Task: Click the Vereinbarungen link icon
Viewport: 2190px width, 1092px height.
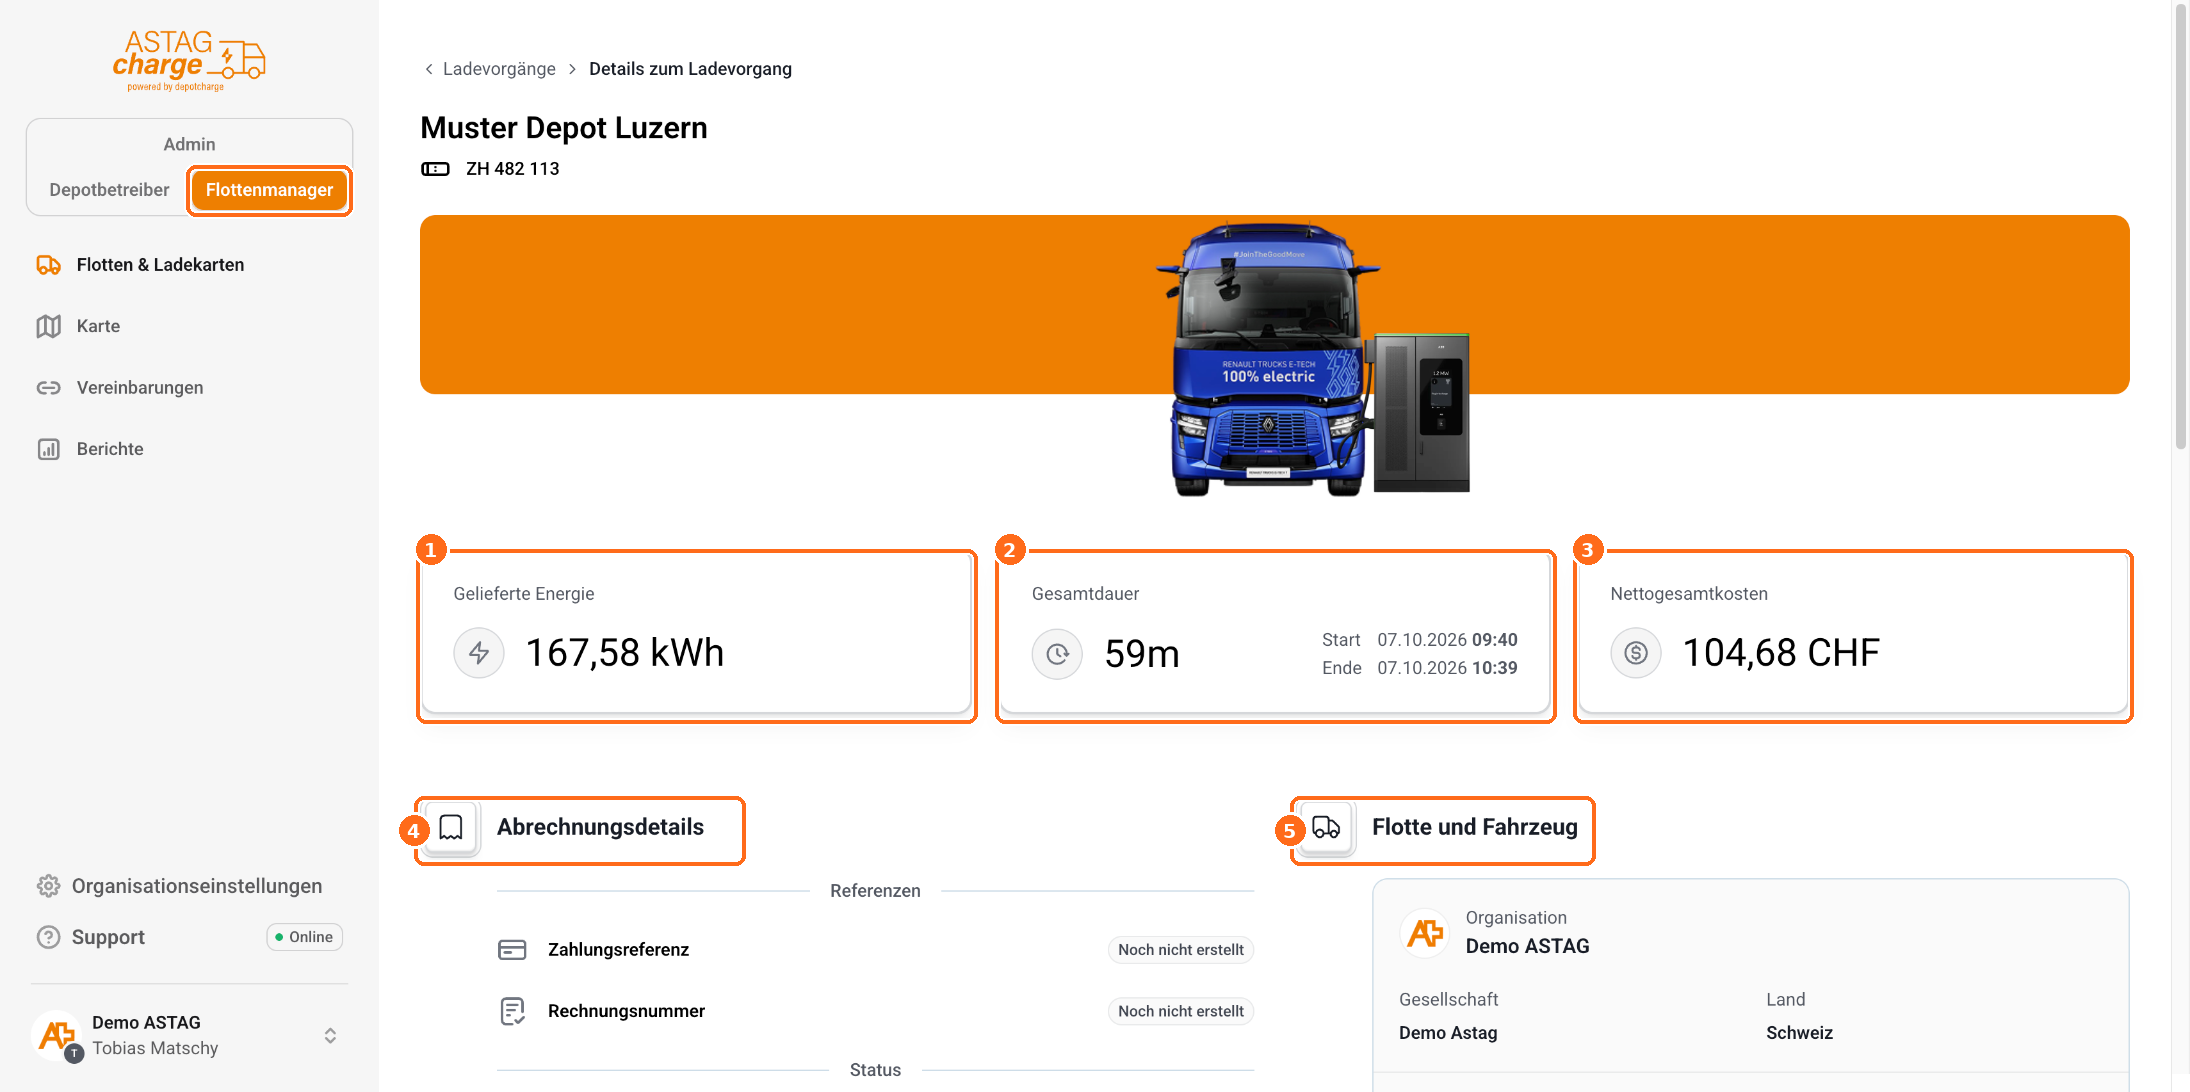Action: 48,388
